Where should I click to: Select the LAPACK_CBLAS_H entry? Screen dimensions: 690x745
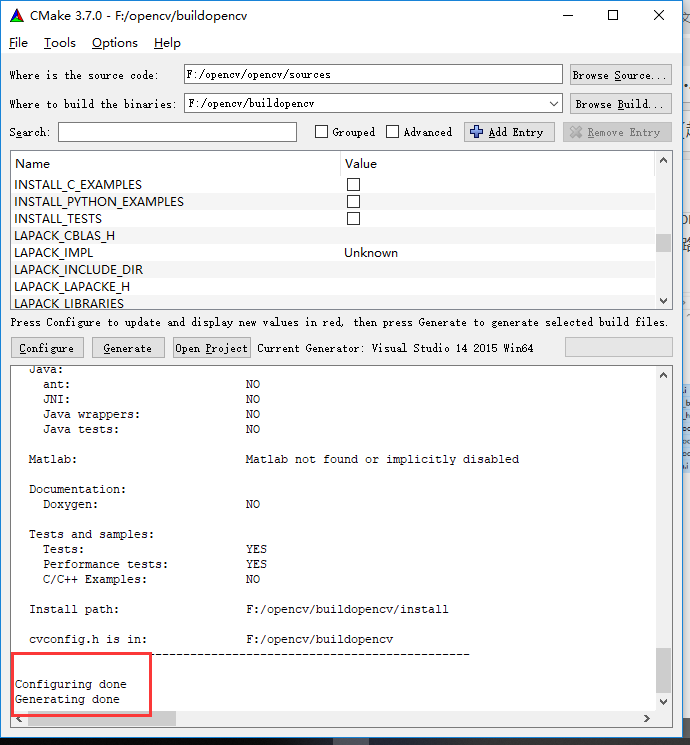pyautogui.click(x=65, y=236)
